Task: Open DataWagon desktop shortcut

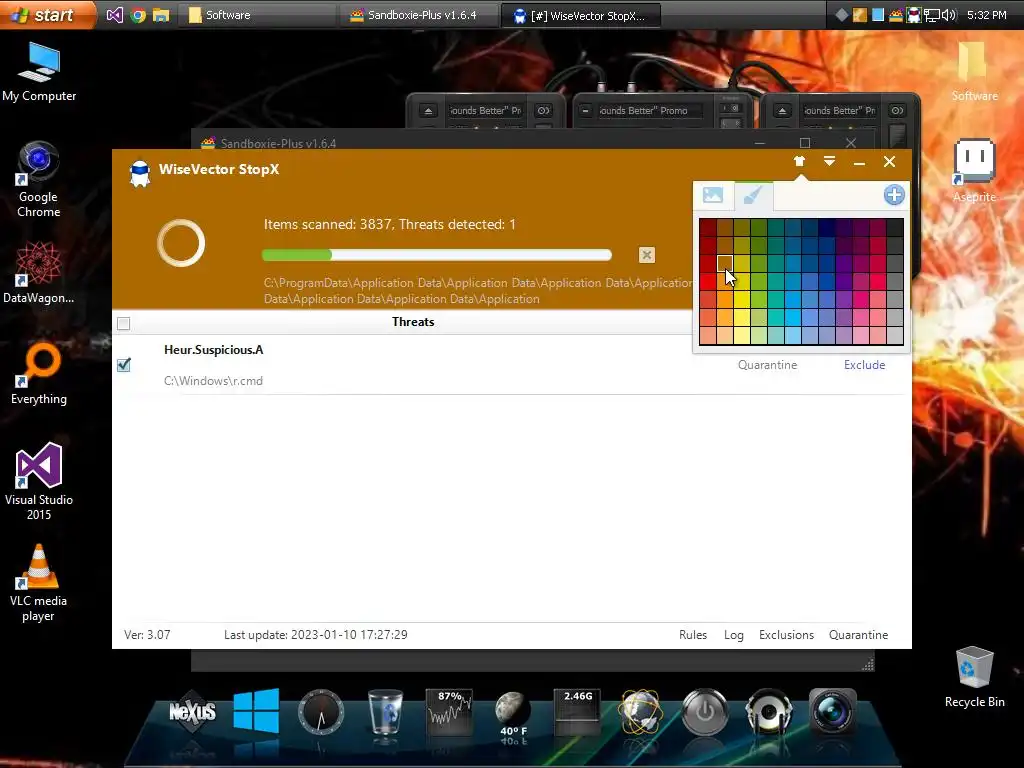Action: pyautogui.click(x=39, y=273)
